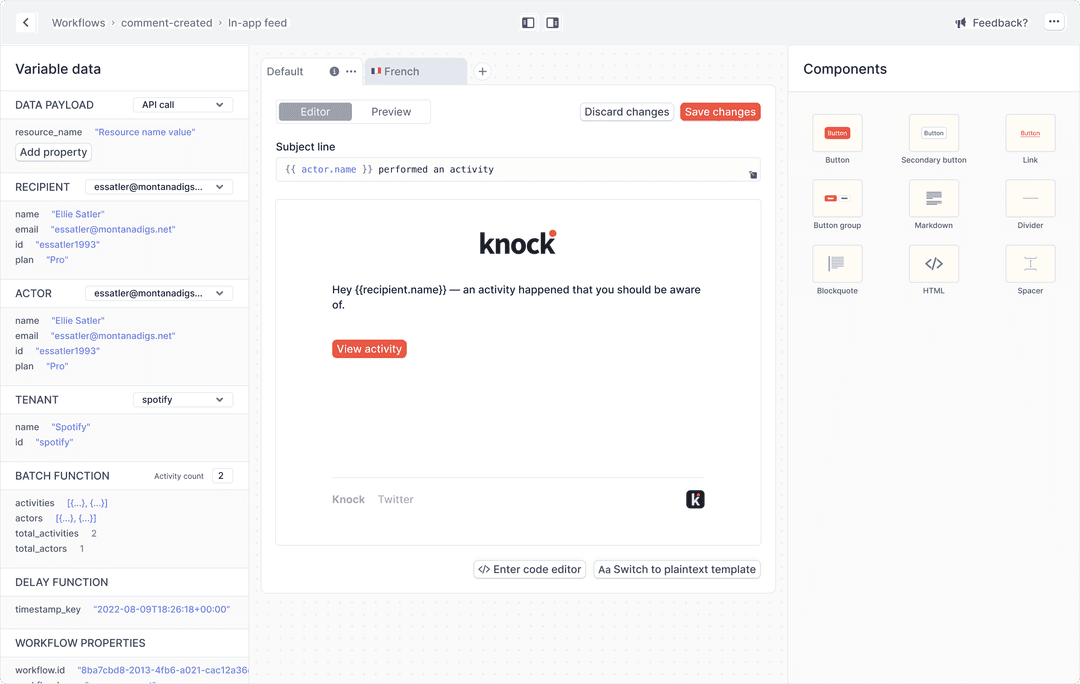Screen dimensions: 1080x684
Task: Open the DATA PAYLOAD API call dropdown
Action: (182, 104)
